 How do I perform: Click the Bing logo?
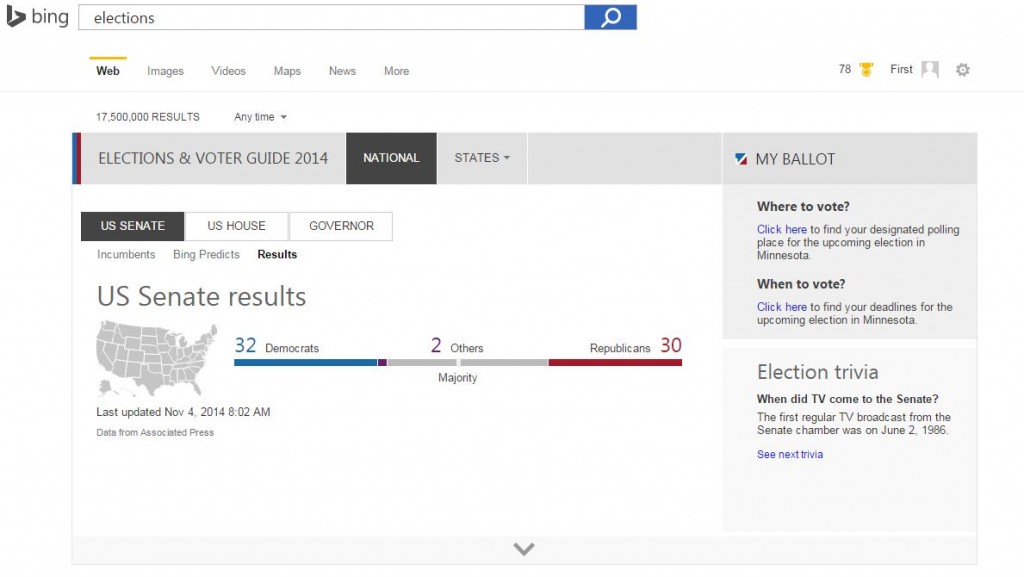(x=37, y=17)
